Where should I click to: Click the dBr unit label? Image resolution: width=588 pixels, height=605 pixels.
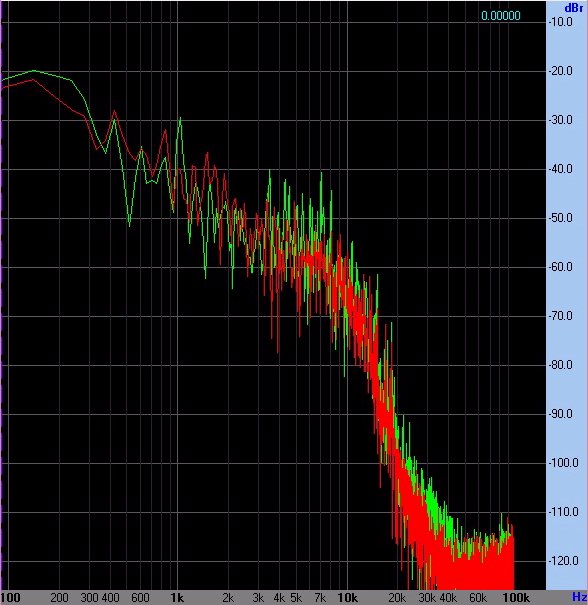click(573, 8)
